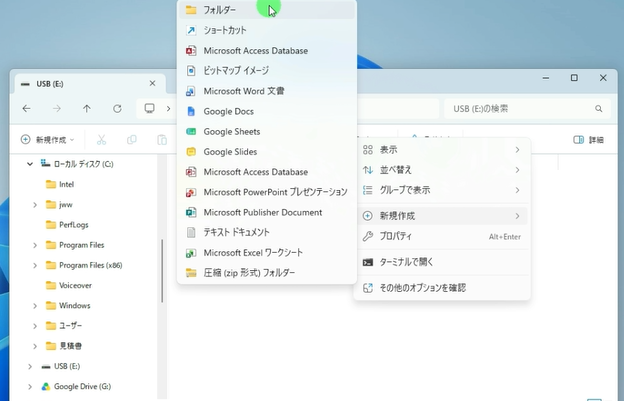Screen dimensions: 624x401
Task: Click the cut scissors icon
Action: pyautogui.click(x=101, y=140)
